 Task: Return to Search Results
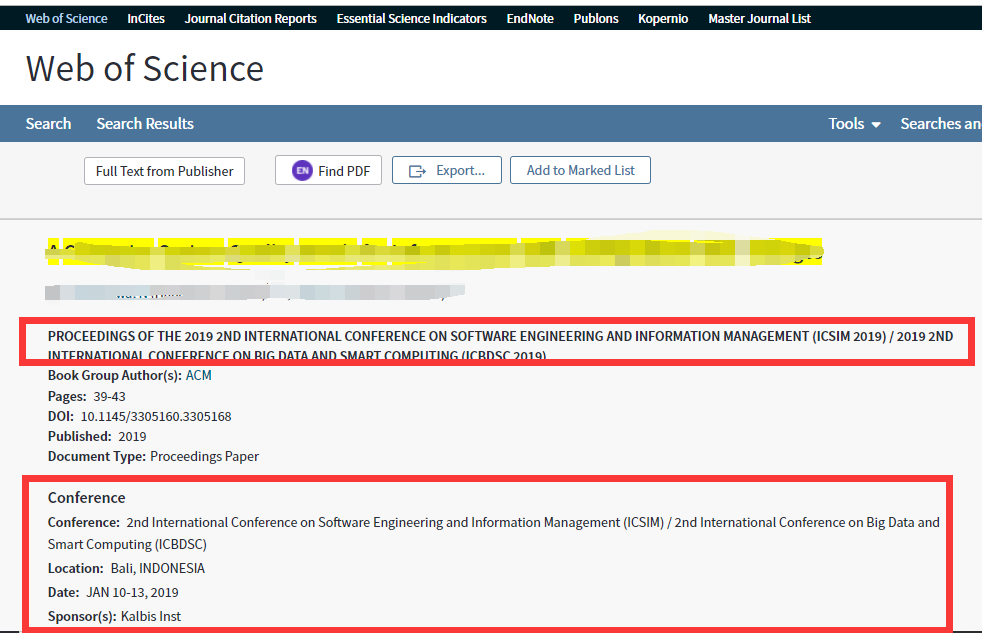coord(145,123)
